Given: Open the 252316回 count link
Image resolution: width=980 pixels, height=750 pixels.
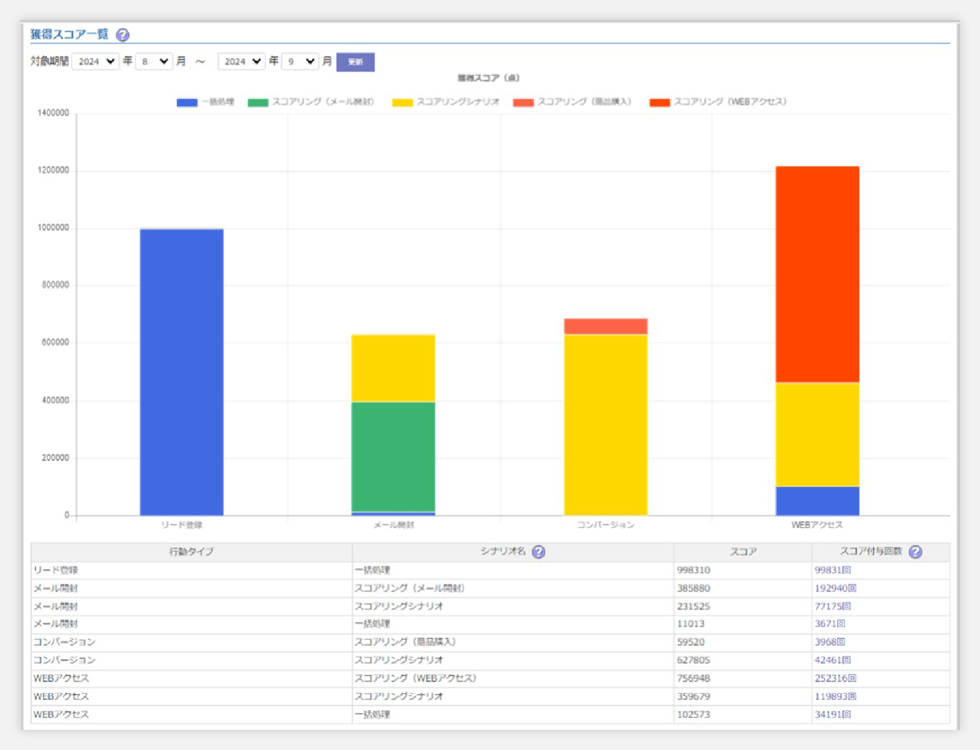Looking at the screenshot, I should coord(835,678).
